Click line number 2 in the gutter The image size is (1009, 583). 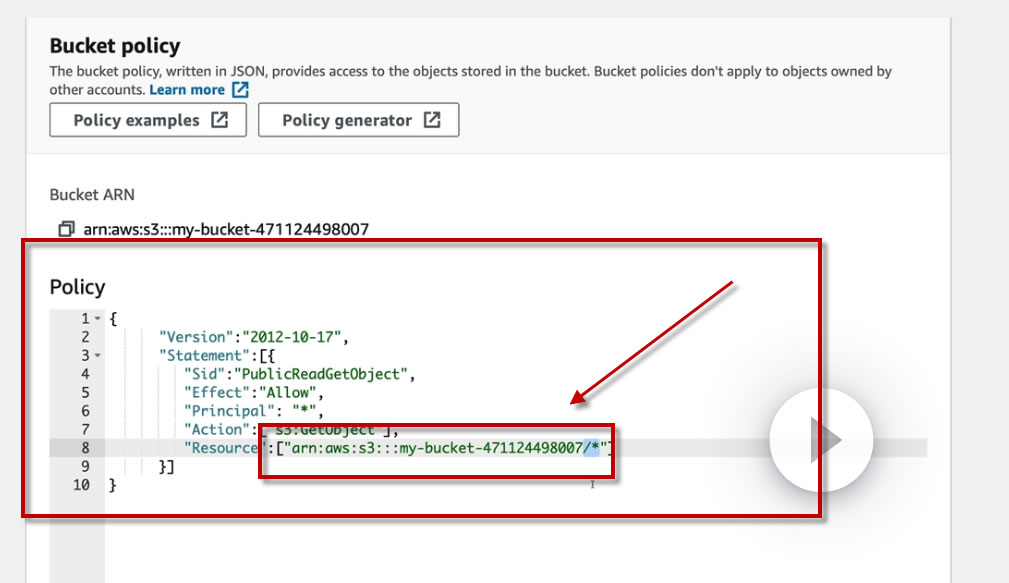85,337
